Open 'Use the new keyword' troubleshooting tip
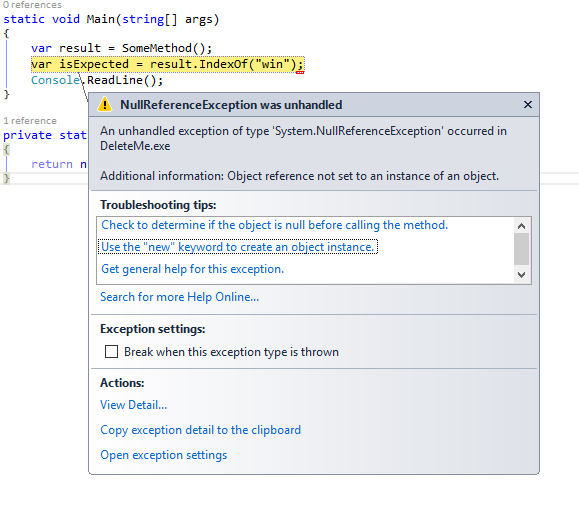This screenshot has width=579, height=508. coord(237,247)
